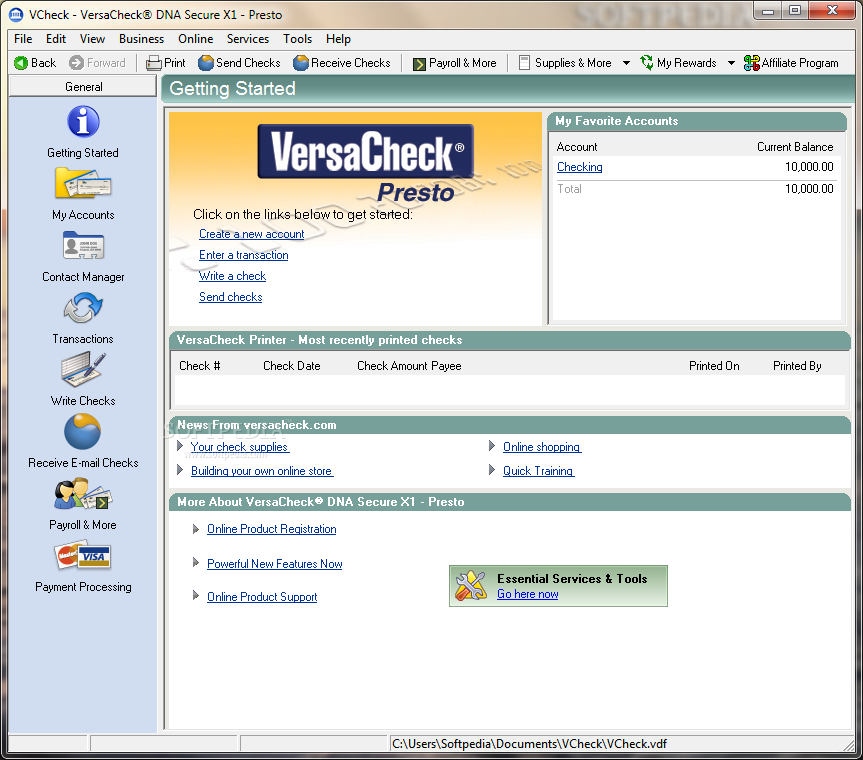The image size is (863, 760).
Task: Open the Tools menu
Action: (x=297, y=39)
